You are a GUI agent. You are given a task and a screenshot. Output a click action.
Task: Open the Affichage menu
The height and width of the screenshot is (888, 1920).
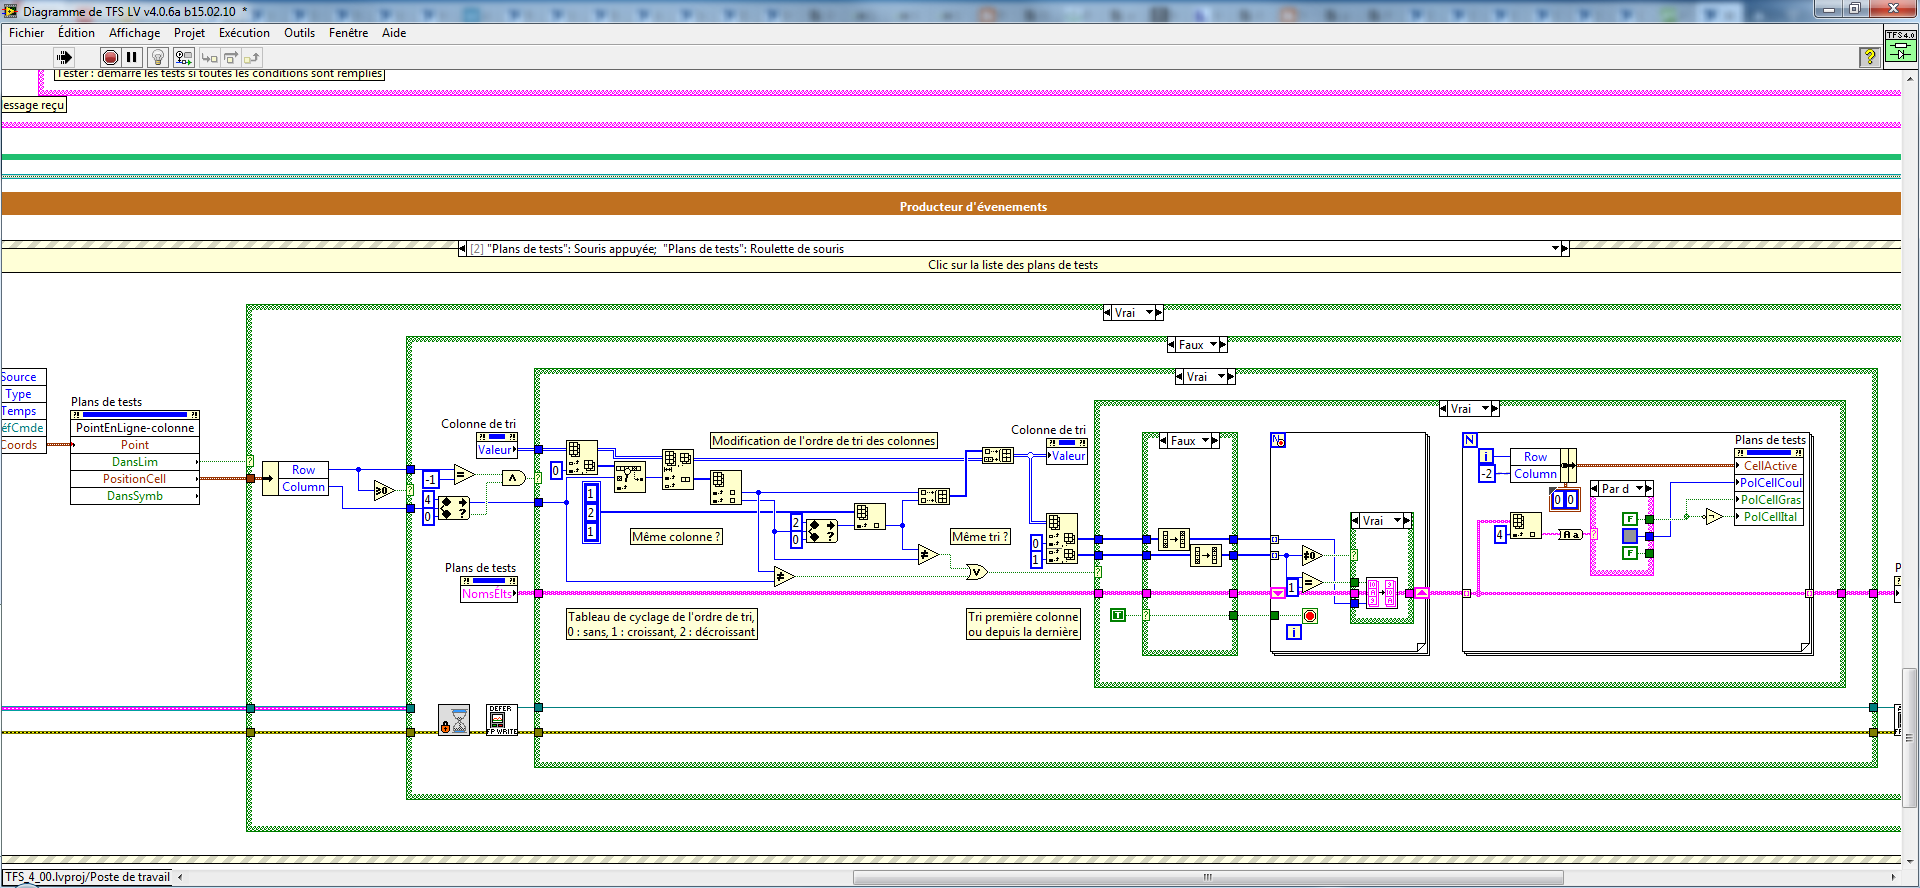(x=134, y=33)
